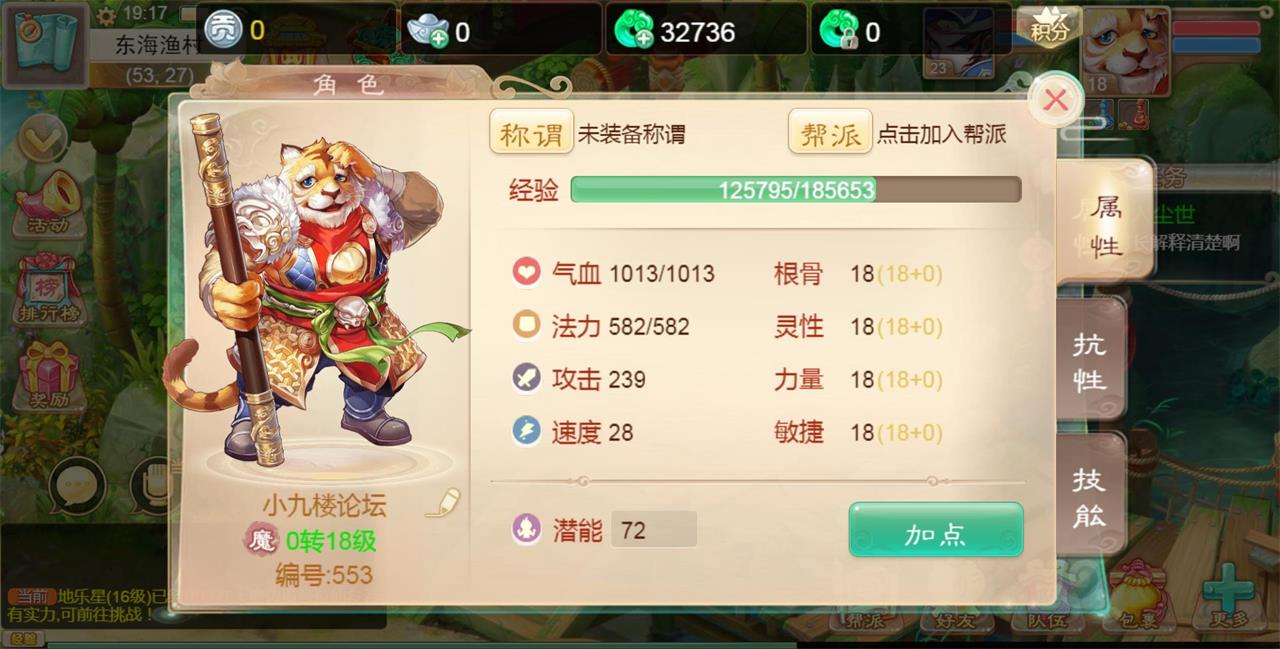Viewport: 1280px width, 649px height.
Task: Click the 称谓 title button
Action: tap(531, 132)
